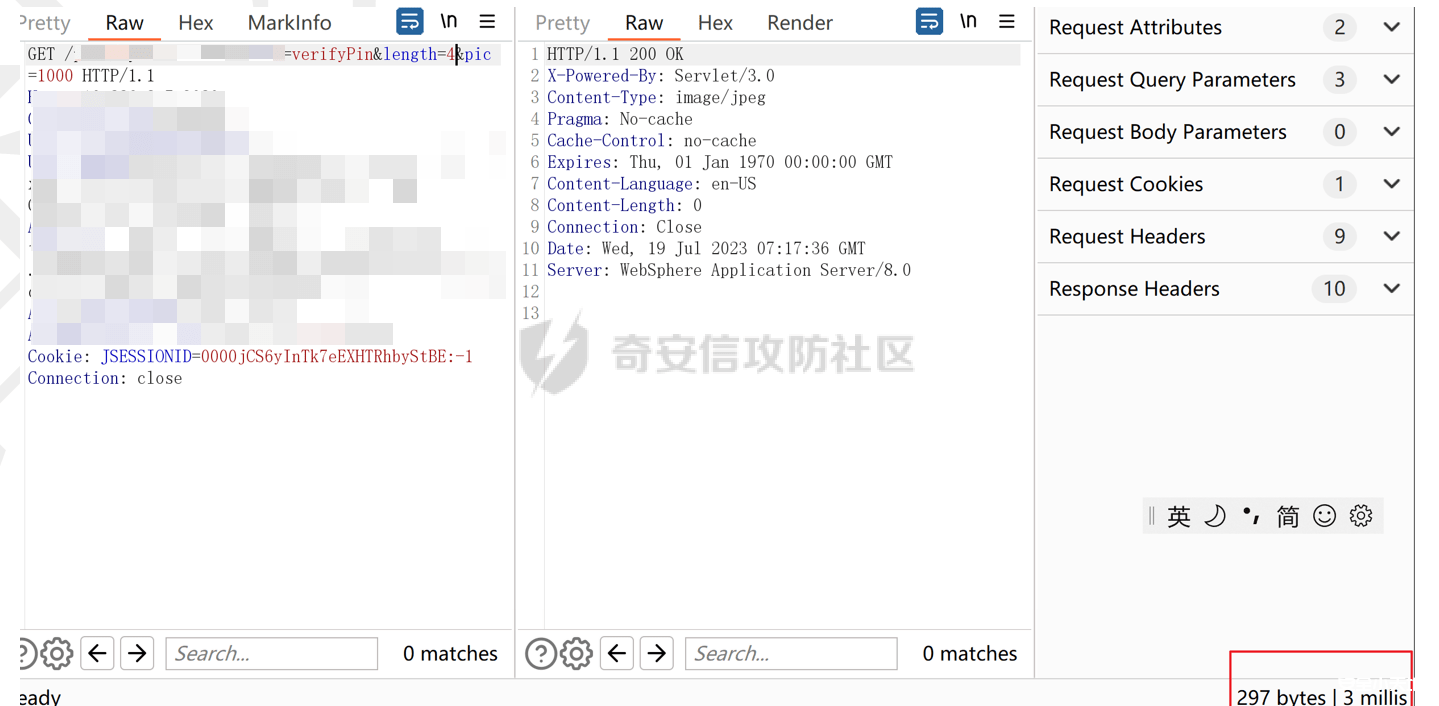Image resolution: width=1439 pixels, height=706 pixels.
Task: Click the help question-mark icon under response panel
Action: tap(541, 652)
